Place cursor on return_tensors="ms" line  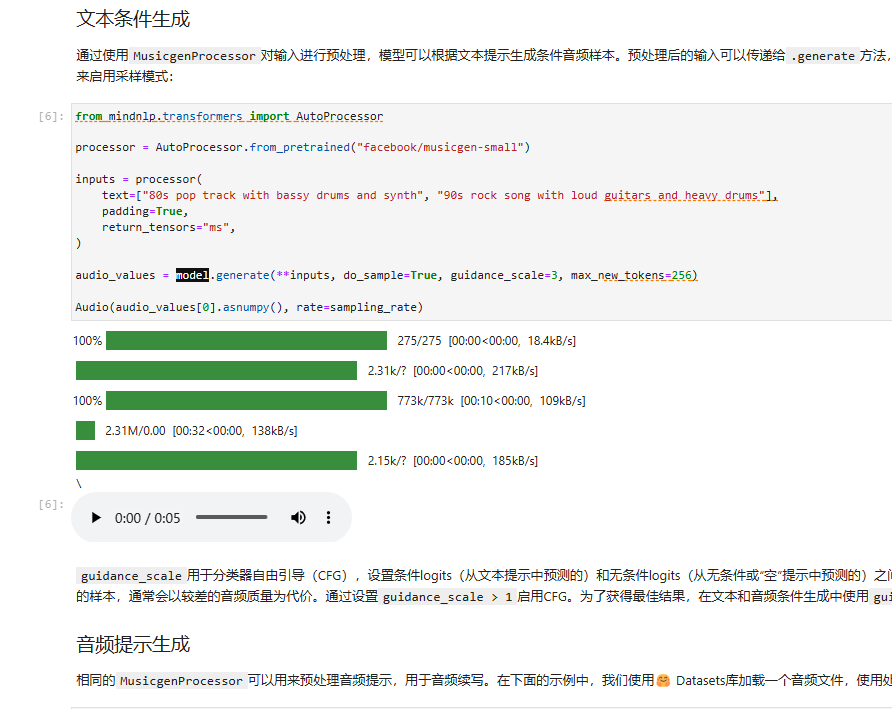click(x=168, y=227)
